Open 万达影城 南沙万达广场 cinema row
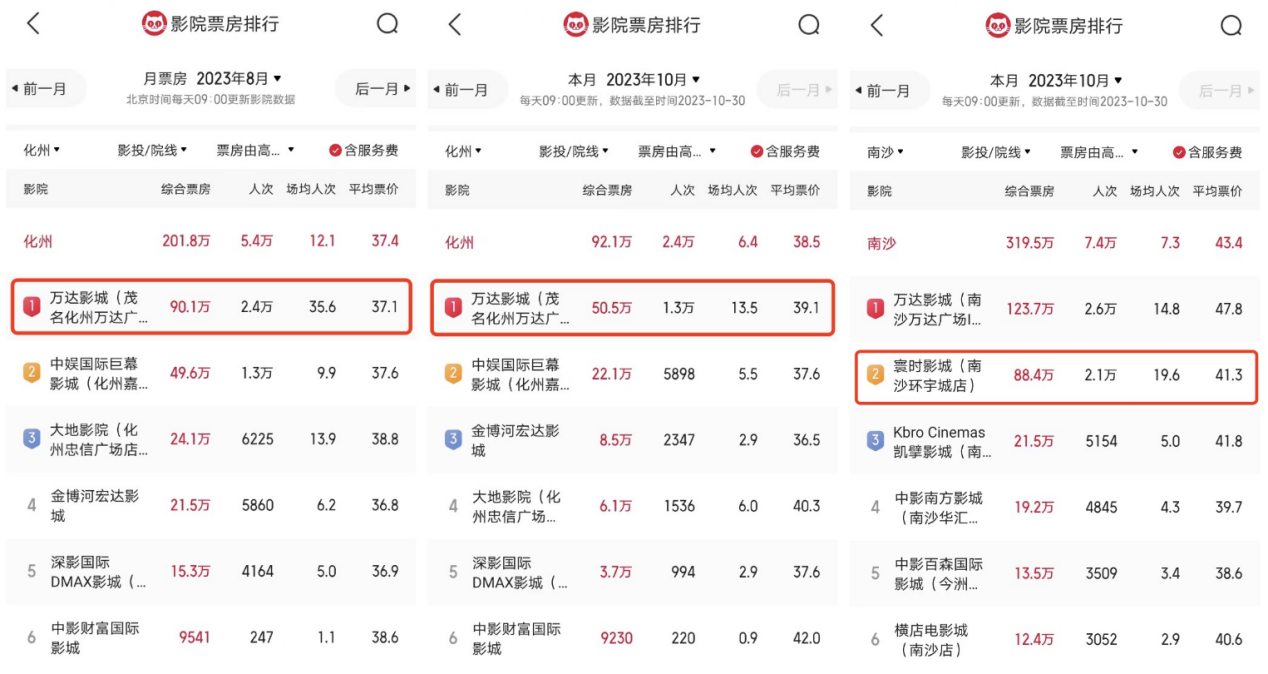The image size is (1268, 674). pyautogui.click(x=1055, y=309)
